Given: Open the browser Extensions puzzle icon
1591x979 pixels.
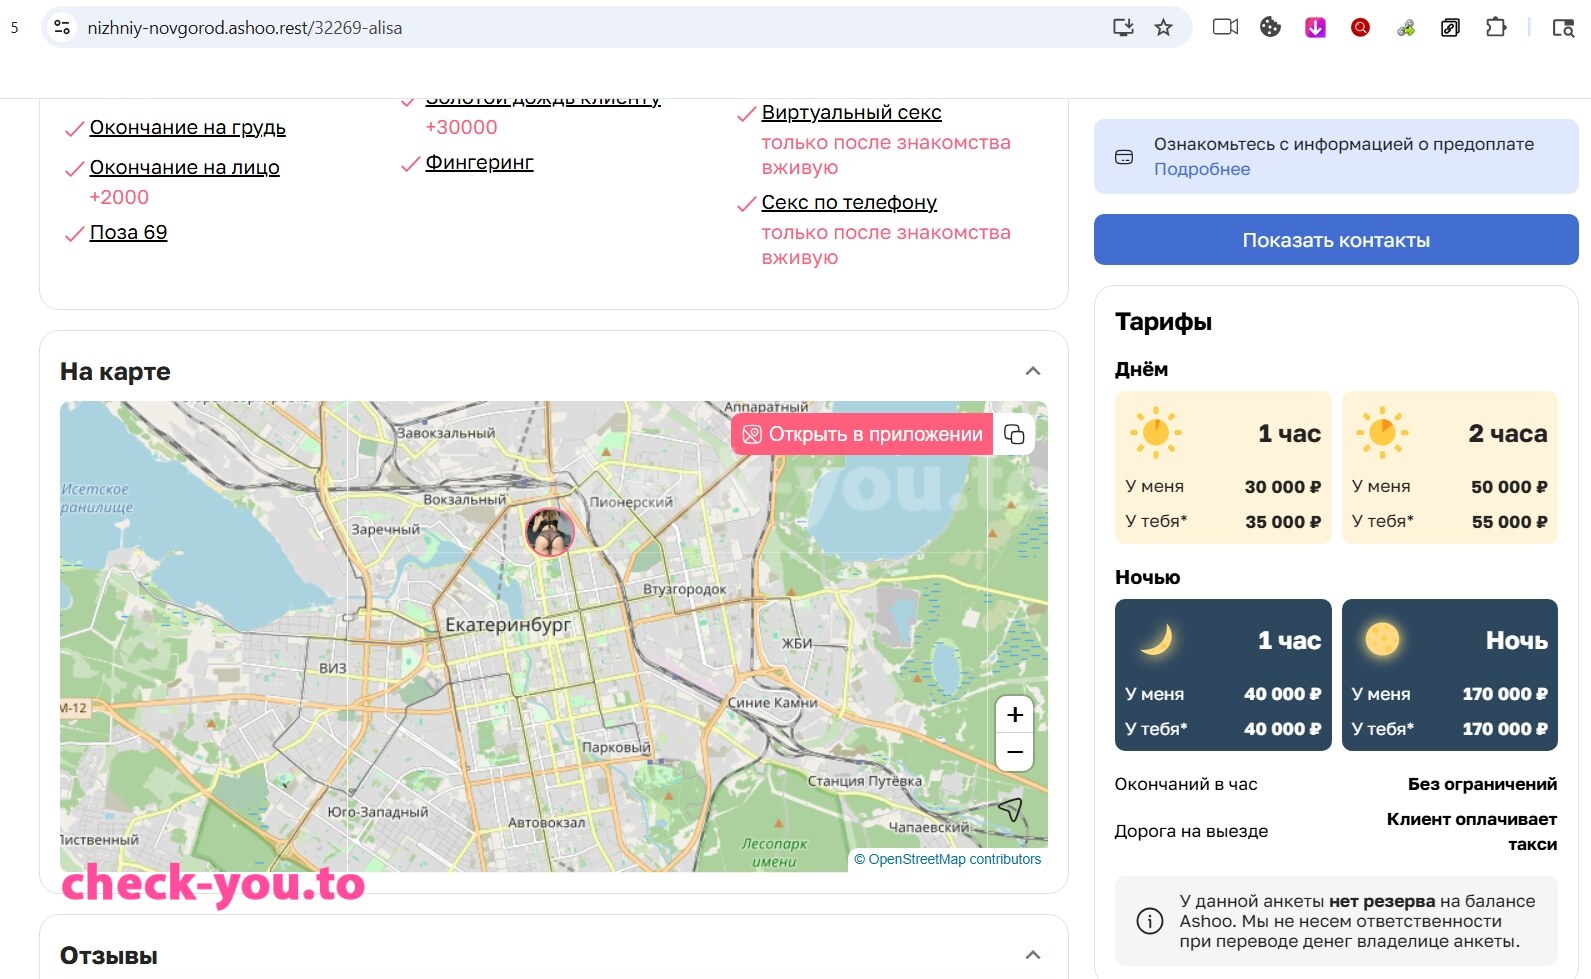Looking at the screenshot, I should pyautogui.click(x=1496, y=28).
